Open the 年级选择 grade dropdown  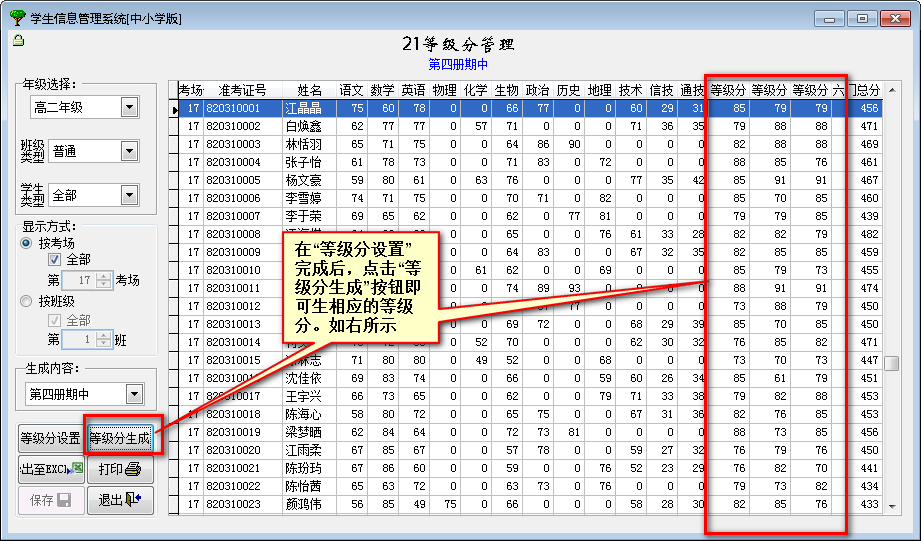click(x=129, y=106)
